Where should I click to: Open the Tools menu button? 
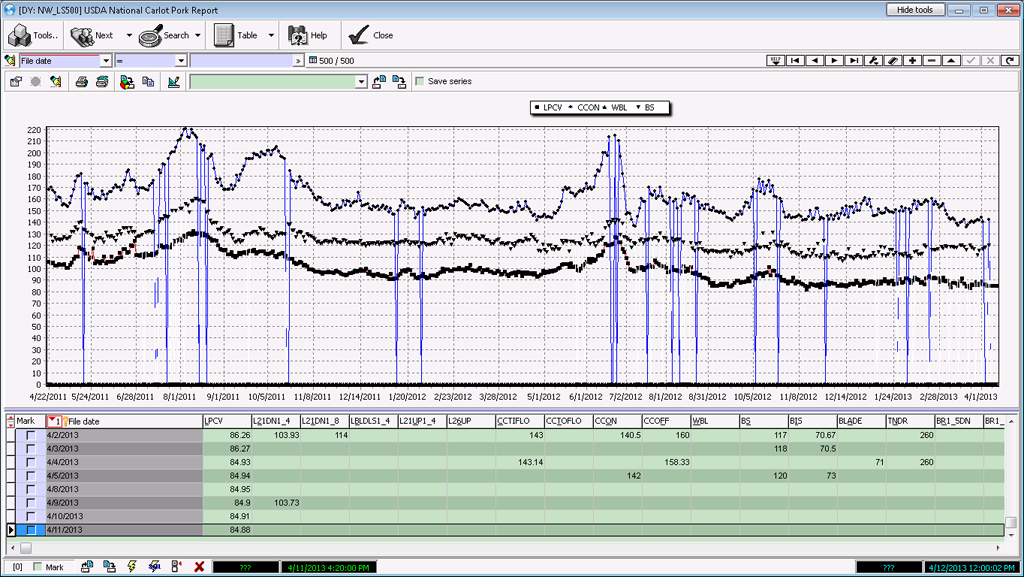[33, 35]
